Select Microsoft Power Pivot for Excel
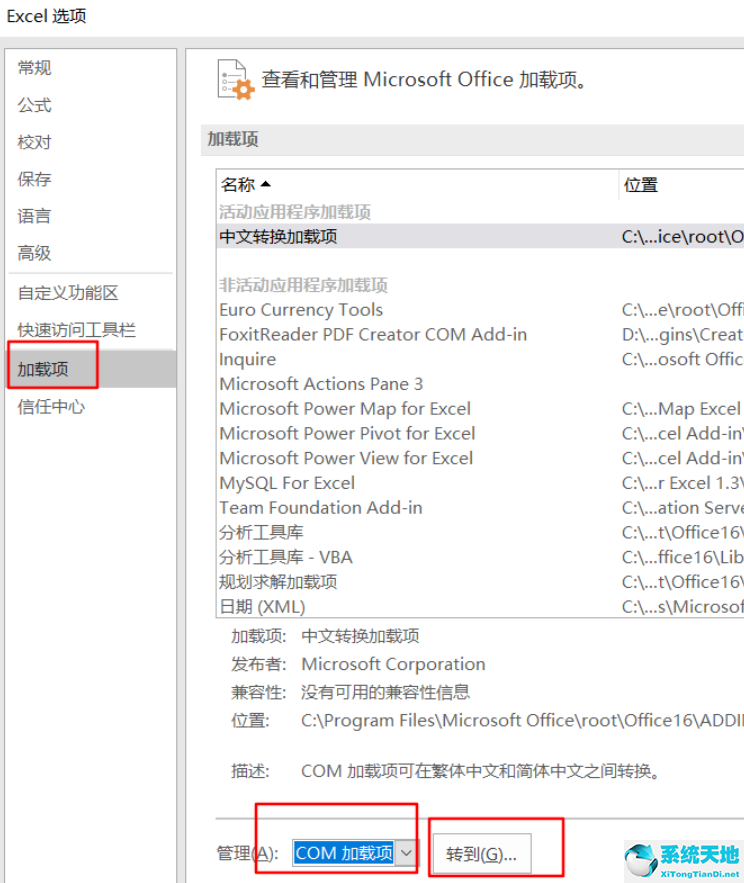Image resolution: width=744 pixels, height=883 pixels. pos(480,434)
